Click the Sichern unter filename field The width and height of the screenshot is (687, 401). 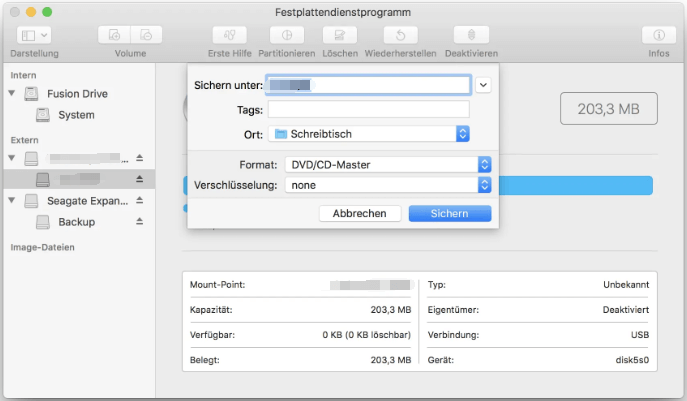pyautogui.click(x=368, y=85)
